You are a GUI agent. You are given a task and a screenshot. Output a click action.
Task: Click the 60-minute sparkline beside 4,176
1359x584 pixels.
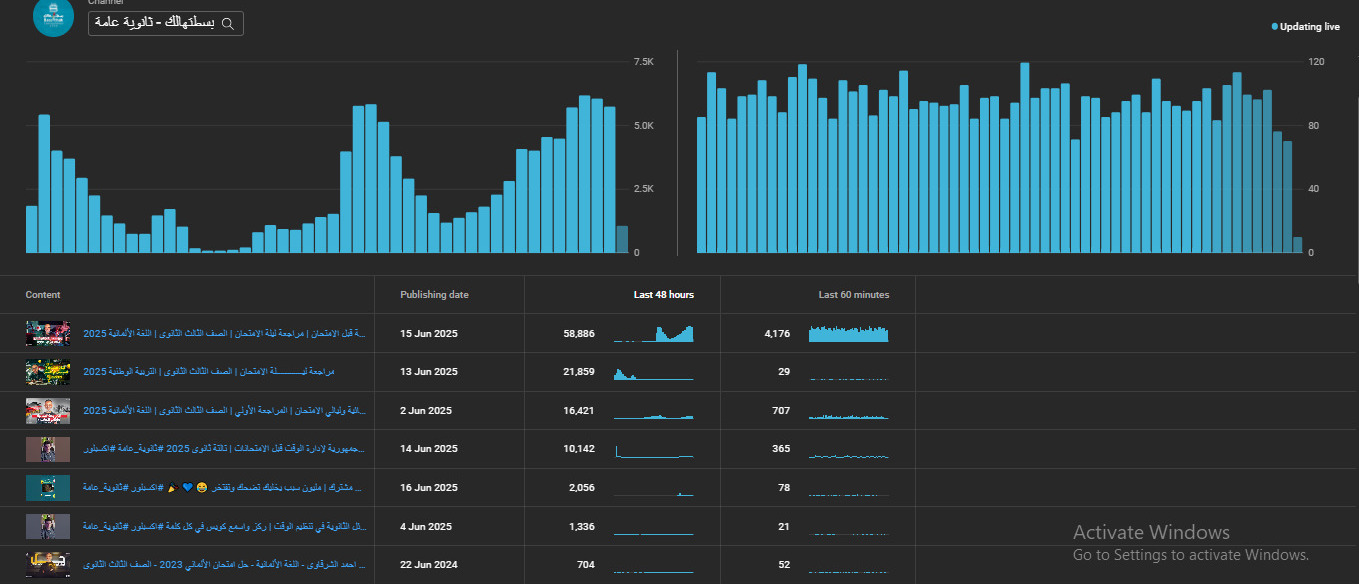pyautogui.click(x=848, y=333)
